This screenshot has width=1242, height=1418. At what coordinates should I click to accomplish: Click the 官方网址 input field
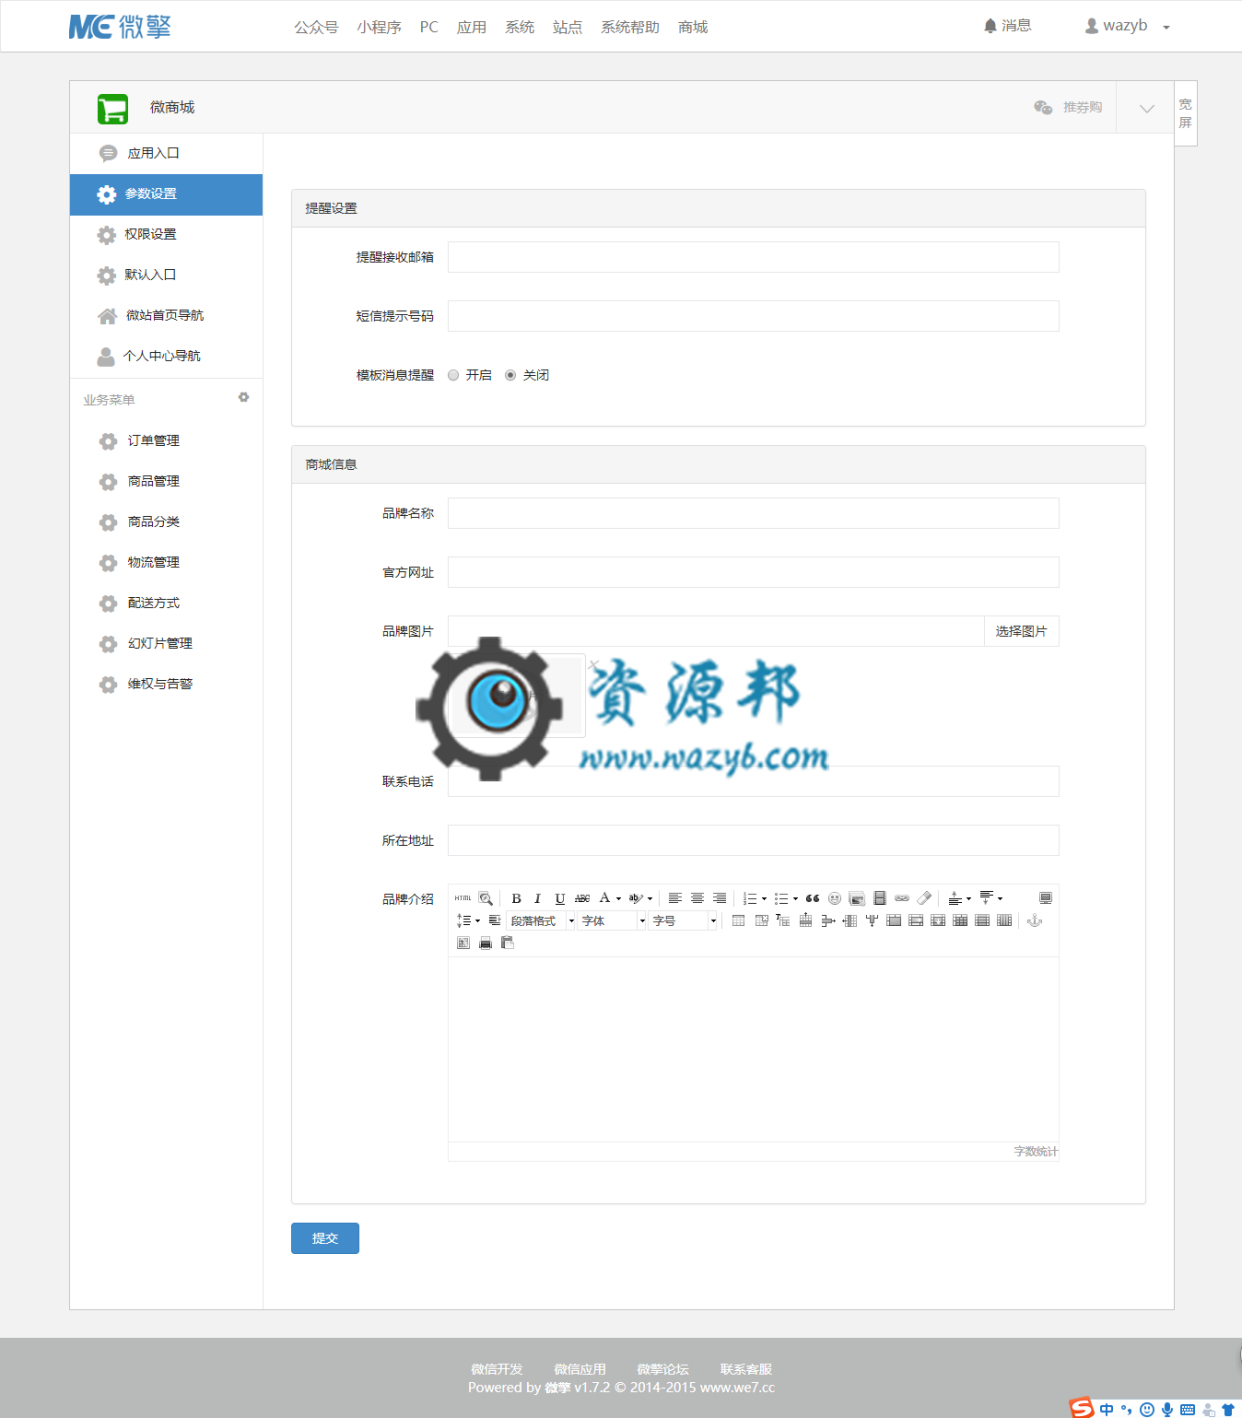753,572
